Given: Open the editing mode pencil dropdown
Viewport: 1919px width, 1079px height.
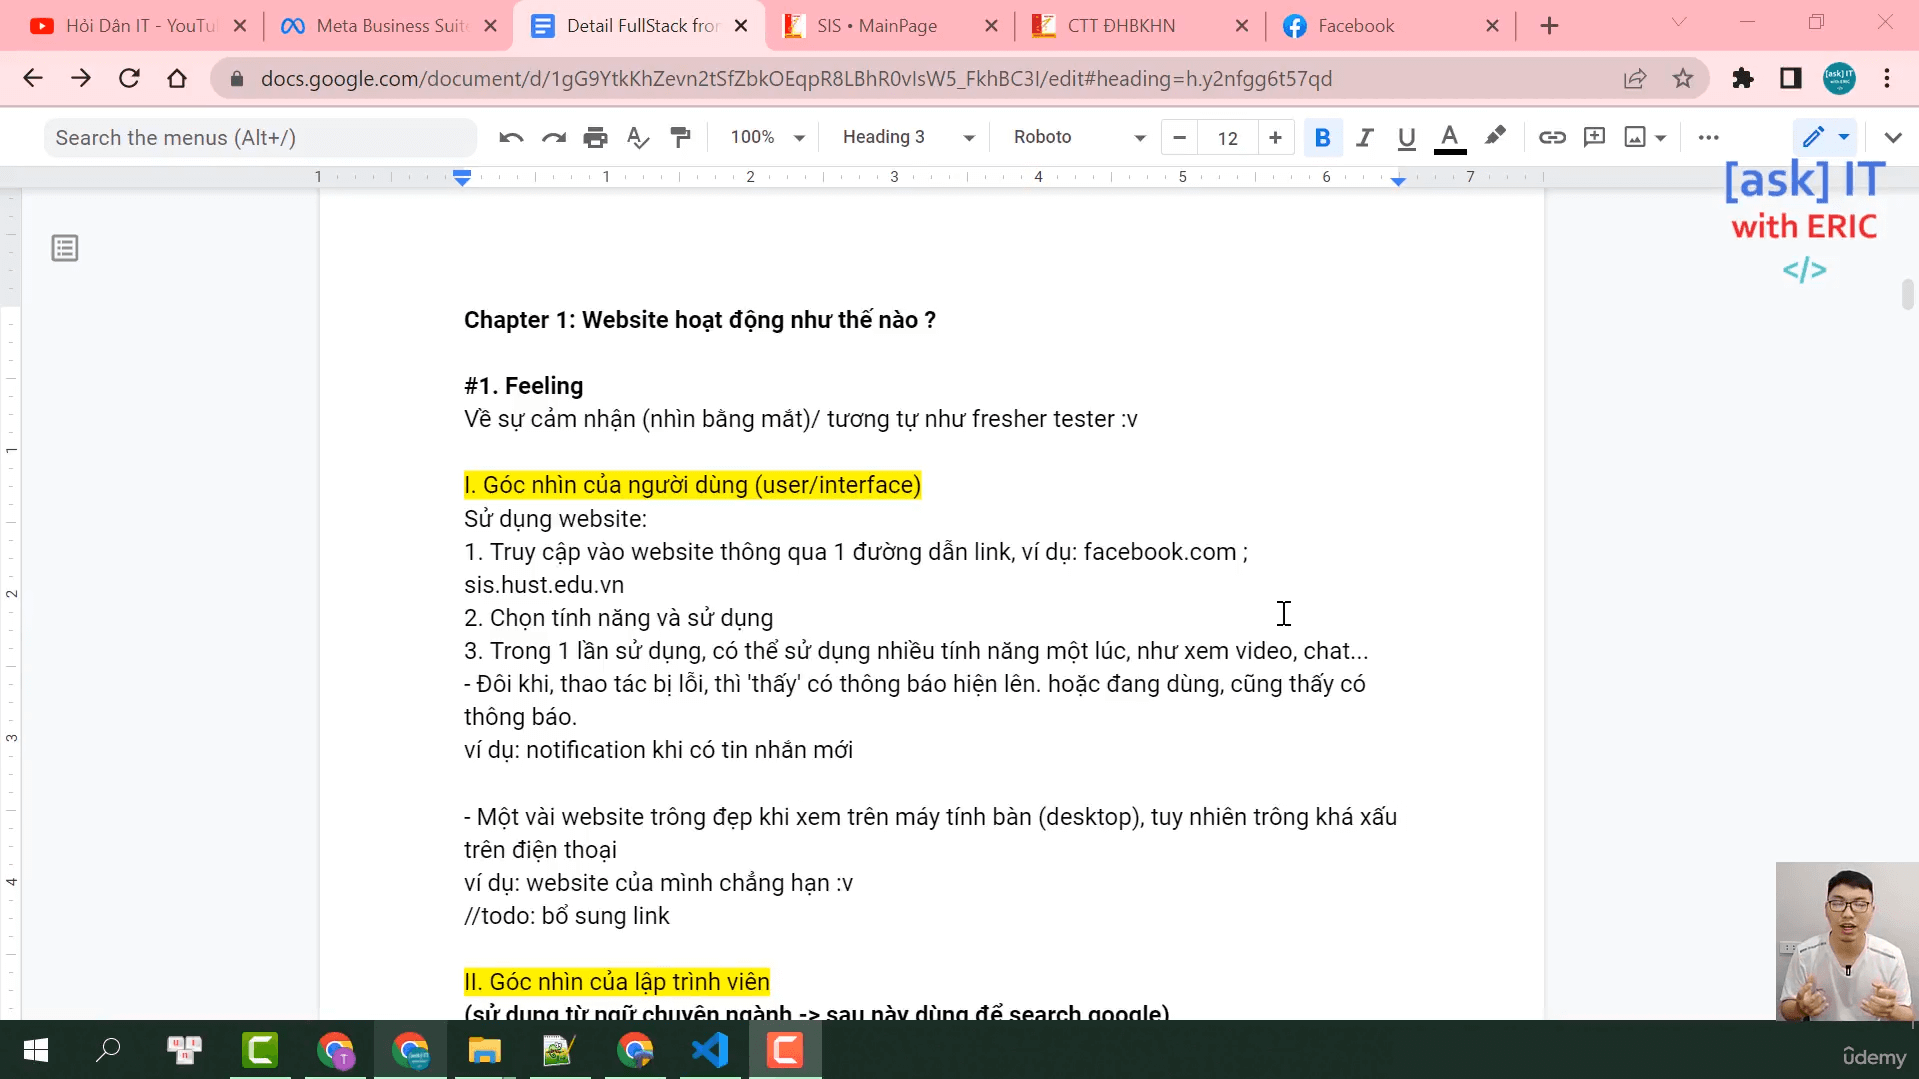Looking at the screenshot, I should point(1826,137).
